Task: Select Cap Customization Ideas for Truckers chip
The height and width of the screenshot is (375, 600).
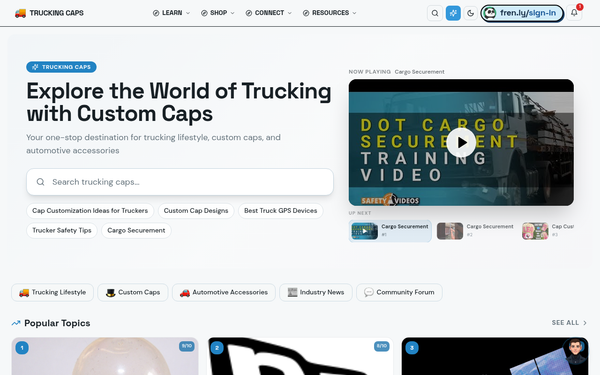Action: click(x=90, y=211)
